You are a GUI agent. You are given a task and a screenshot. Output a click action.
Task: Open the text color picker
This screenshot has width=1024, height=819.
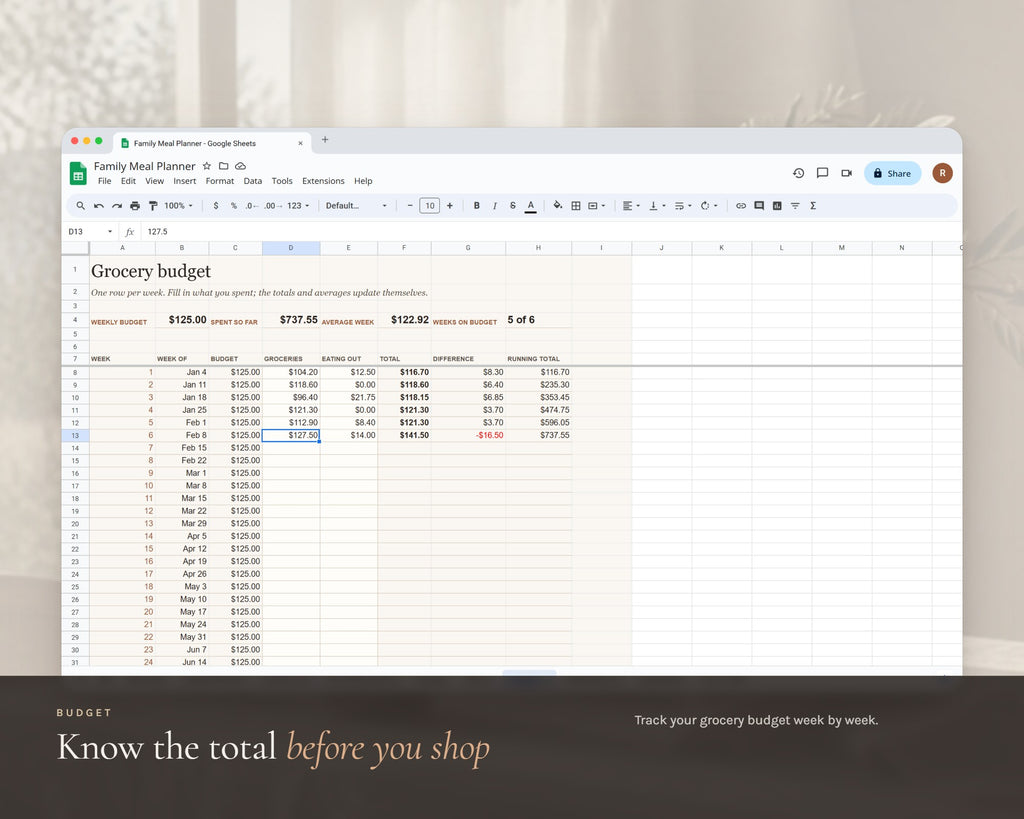(x=531, y=206)
